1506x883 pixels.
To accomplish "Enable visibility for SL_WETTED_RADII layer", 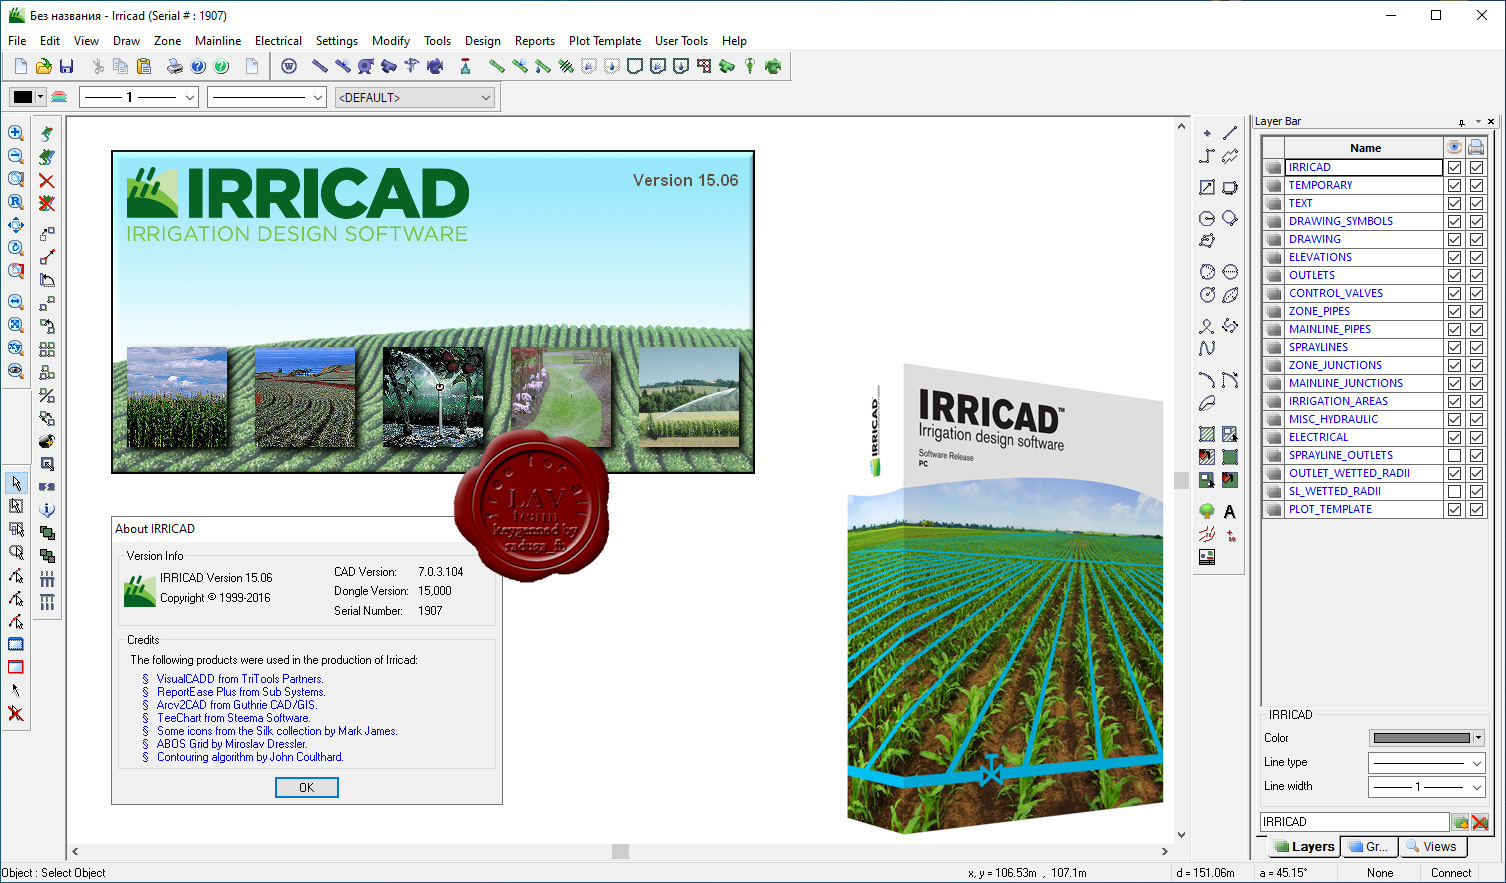I will point(1454,491).
